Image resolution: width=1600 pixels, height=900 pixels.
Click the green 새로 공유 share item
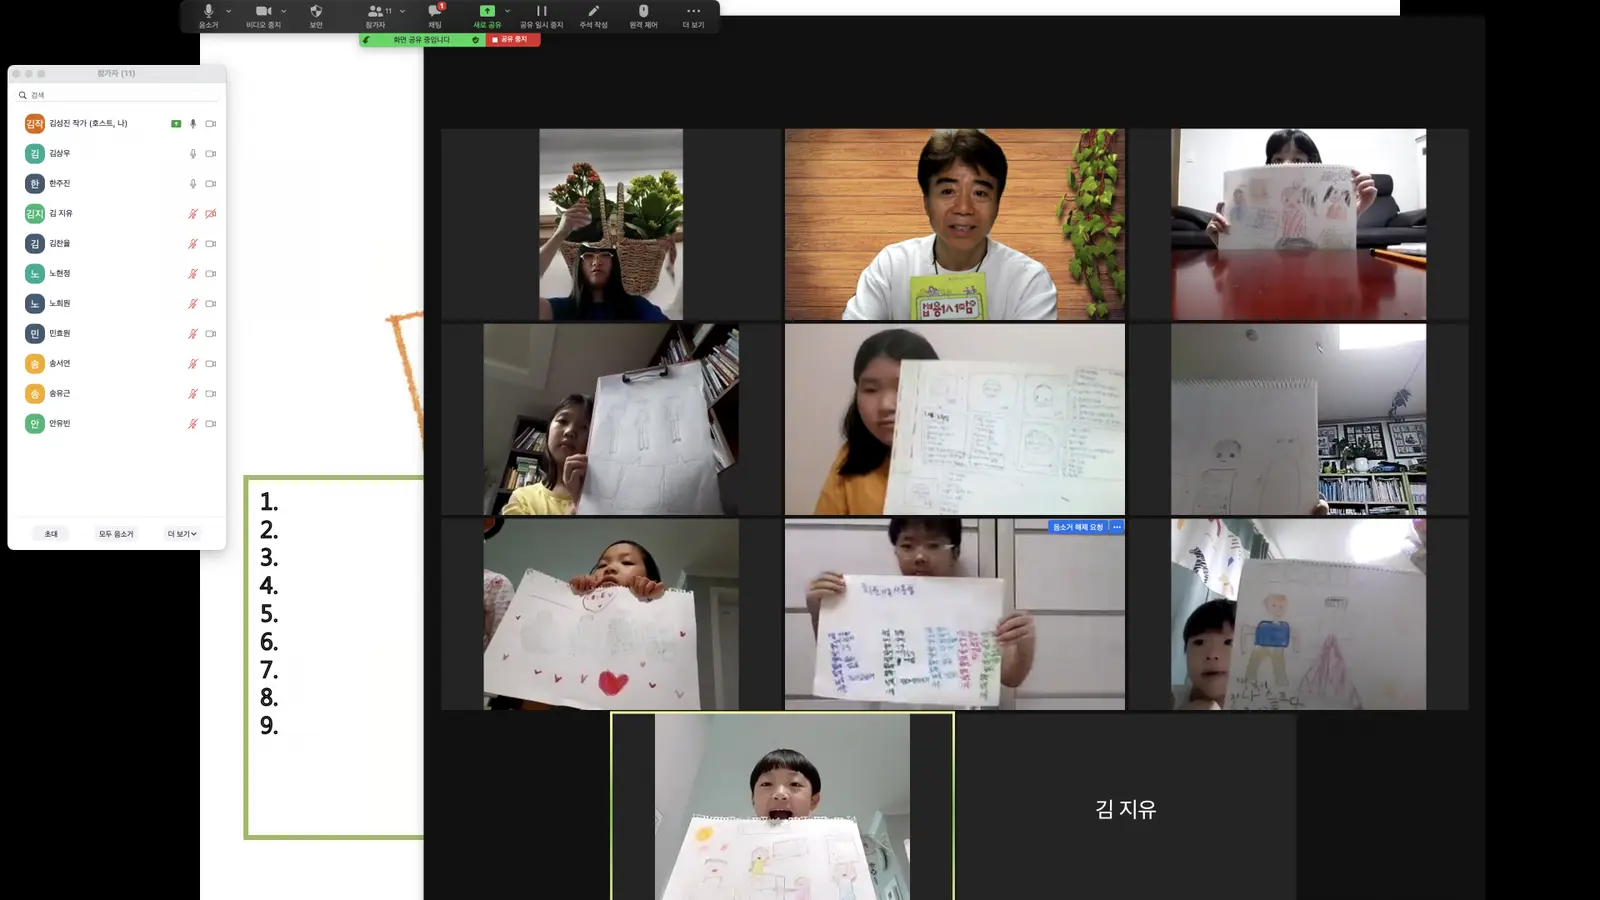[487, 15]
